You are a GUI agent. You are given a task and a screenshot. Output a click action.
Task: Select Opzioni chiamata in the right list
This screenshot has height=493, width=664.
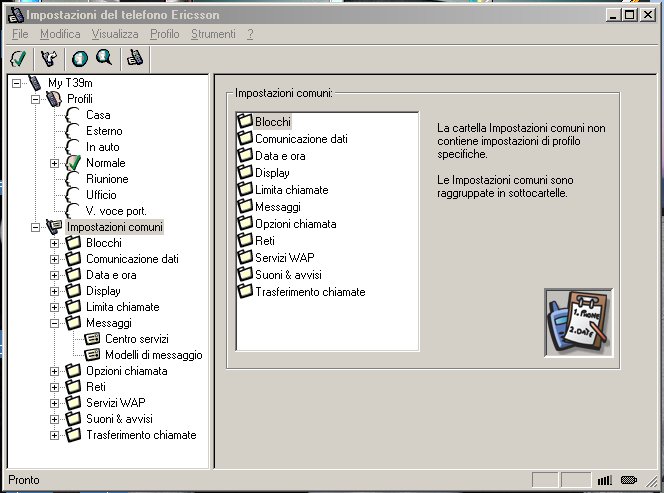296,224
